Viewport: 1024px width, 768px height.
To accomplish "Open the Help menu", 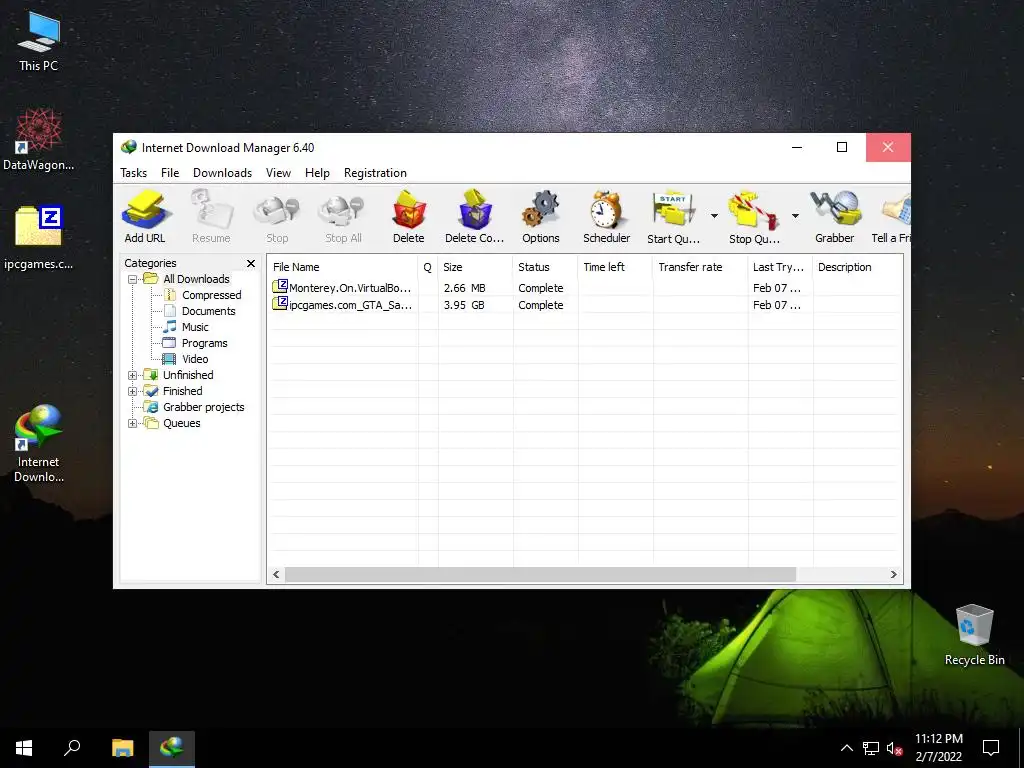I will coord(317,173).
